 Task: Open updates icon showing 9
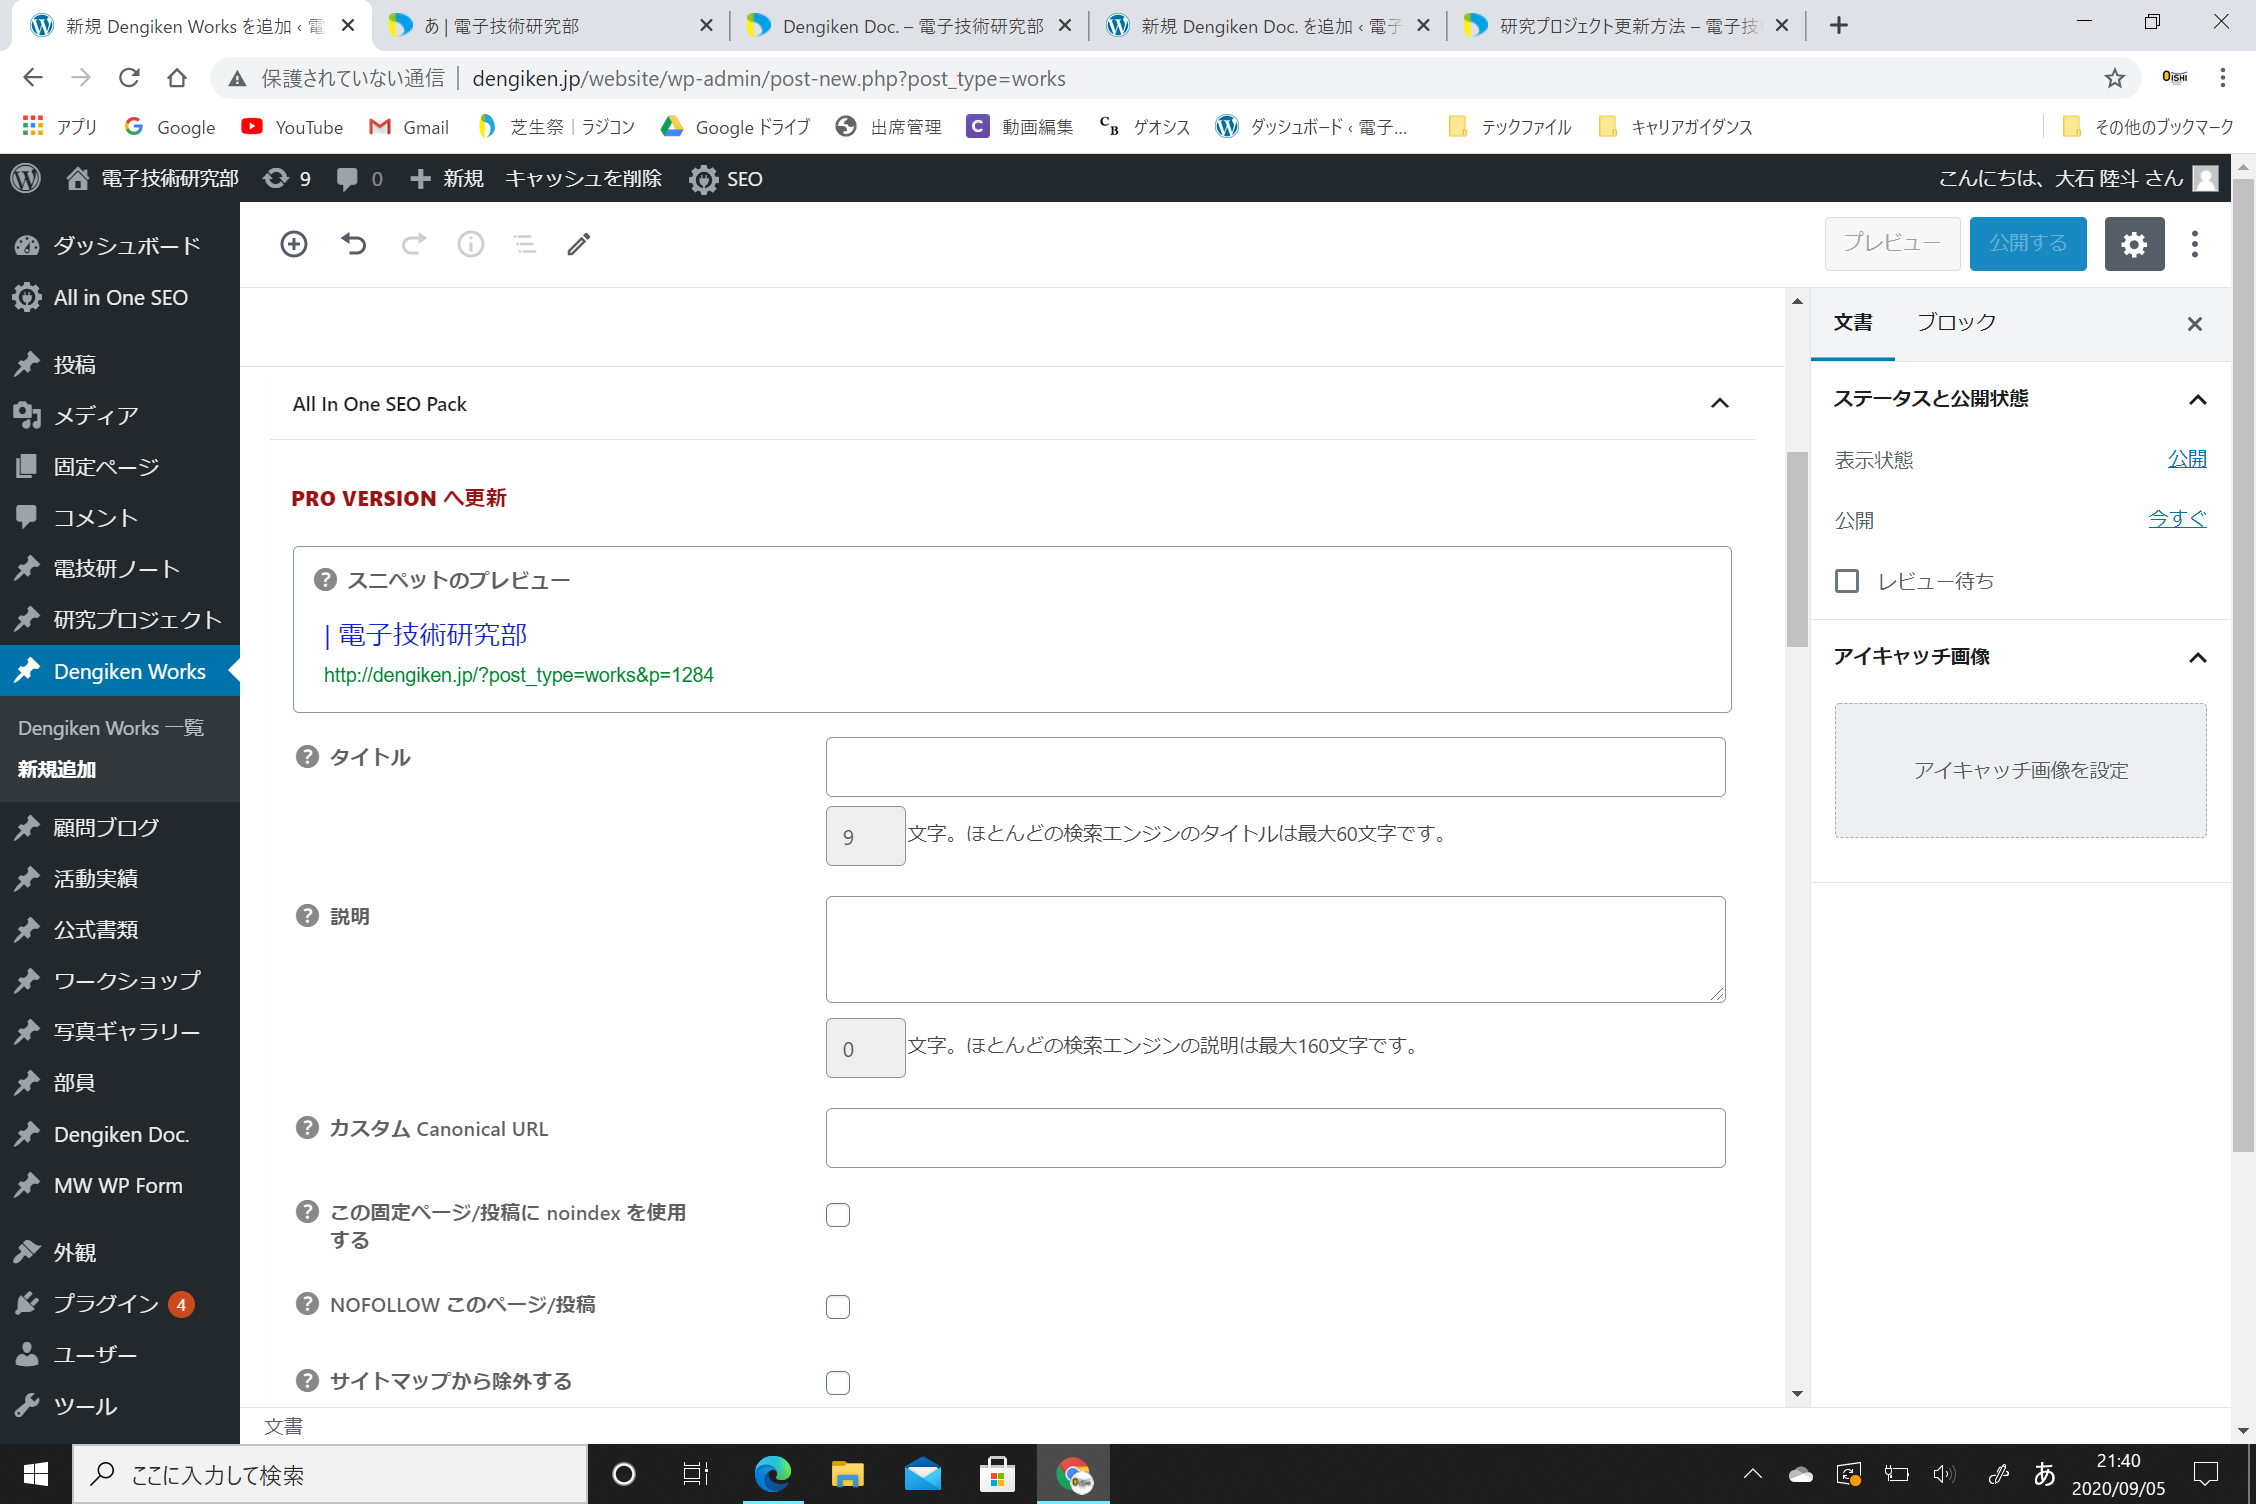click(x=287, y=179)
